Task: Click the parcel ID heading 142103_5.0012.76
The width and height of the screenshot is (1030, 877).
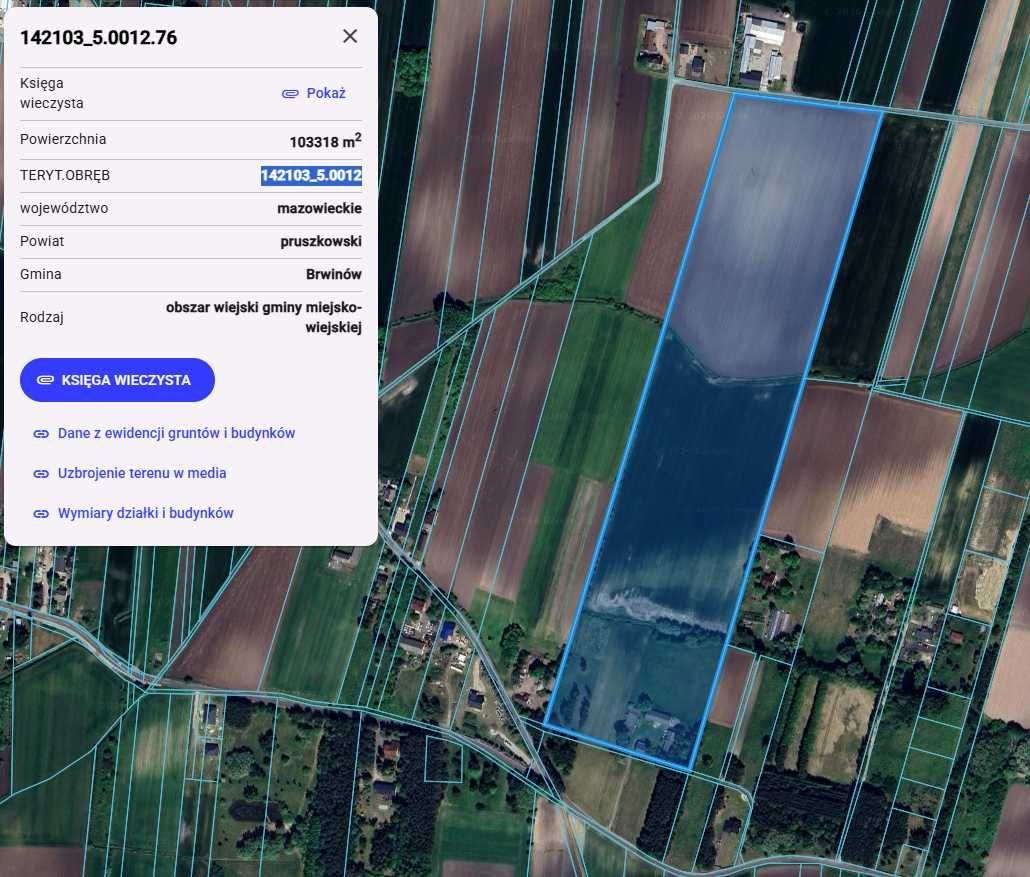Action: point(99,38)
